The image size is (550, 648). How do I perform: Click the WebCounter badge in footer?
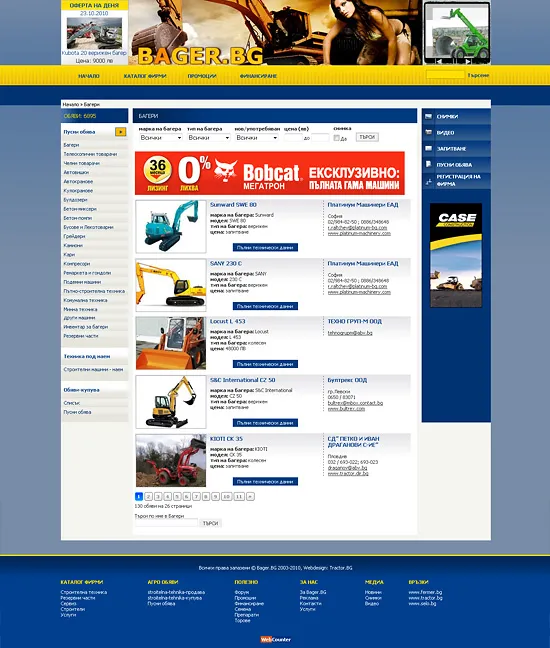[x=276, y=639]
